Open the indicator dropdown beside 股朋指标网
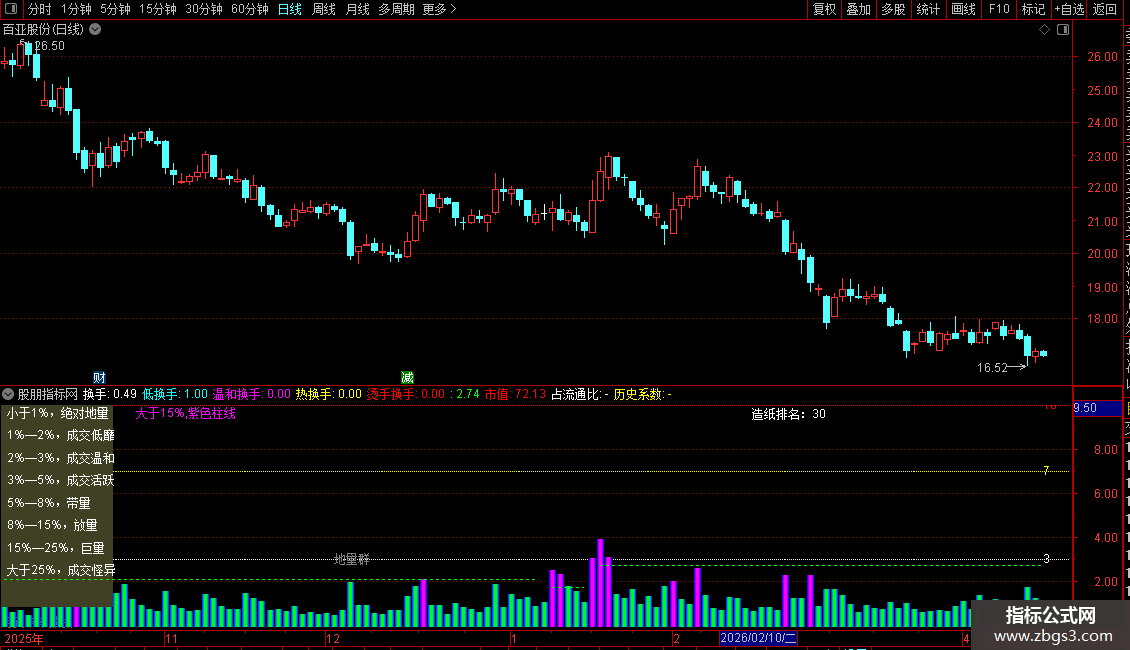The height and width of the screenshot is (650, 1130). pyautogui.click(x=8, y=394)
